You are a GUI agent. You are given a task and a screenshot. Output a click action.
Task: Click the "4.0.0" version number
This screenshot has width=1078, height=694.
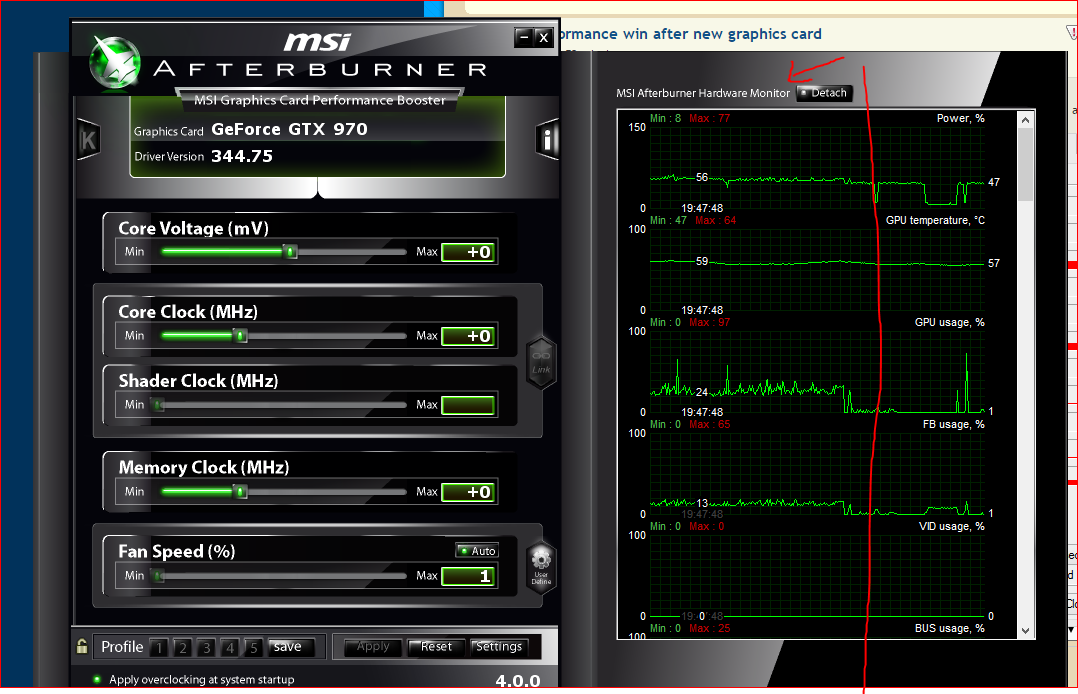click(518, 681)
